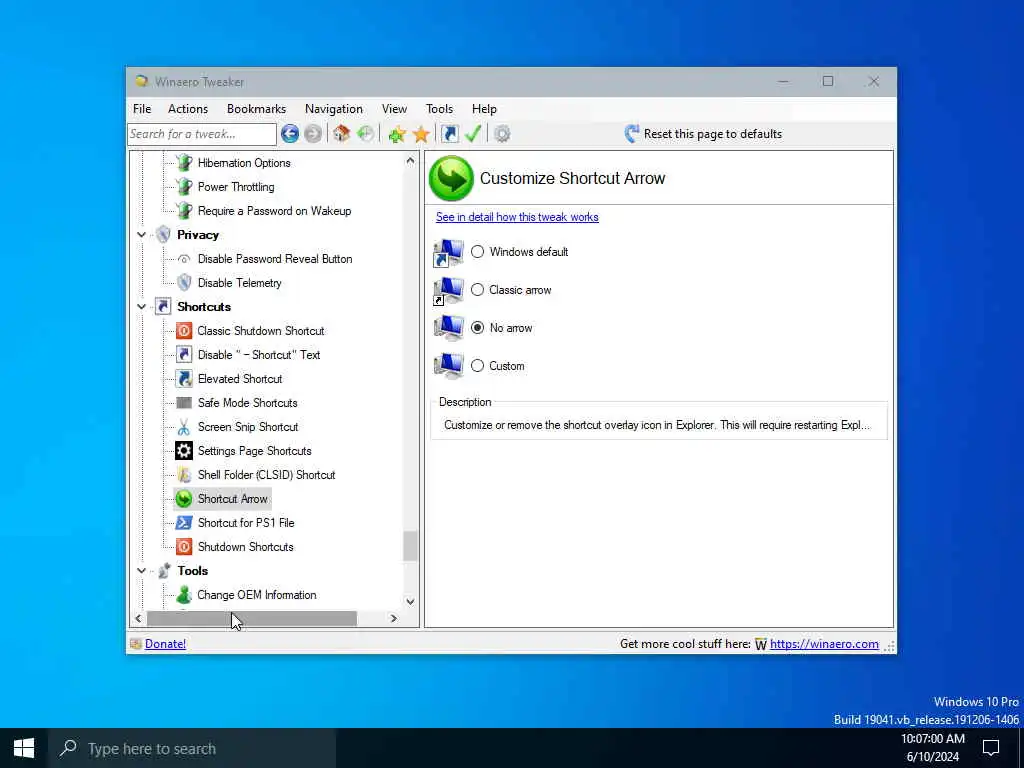Open the Actions menu
The height and width of the screenshot is (768, 1024).
coord(188,109)
